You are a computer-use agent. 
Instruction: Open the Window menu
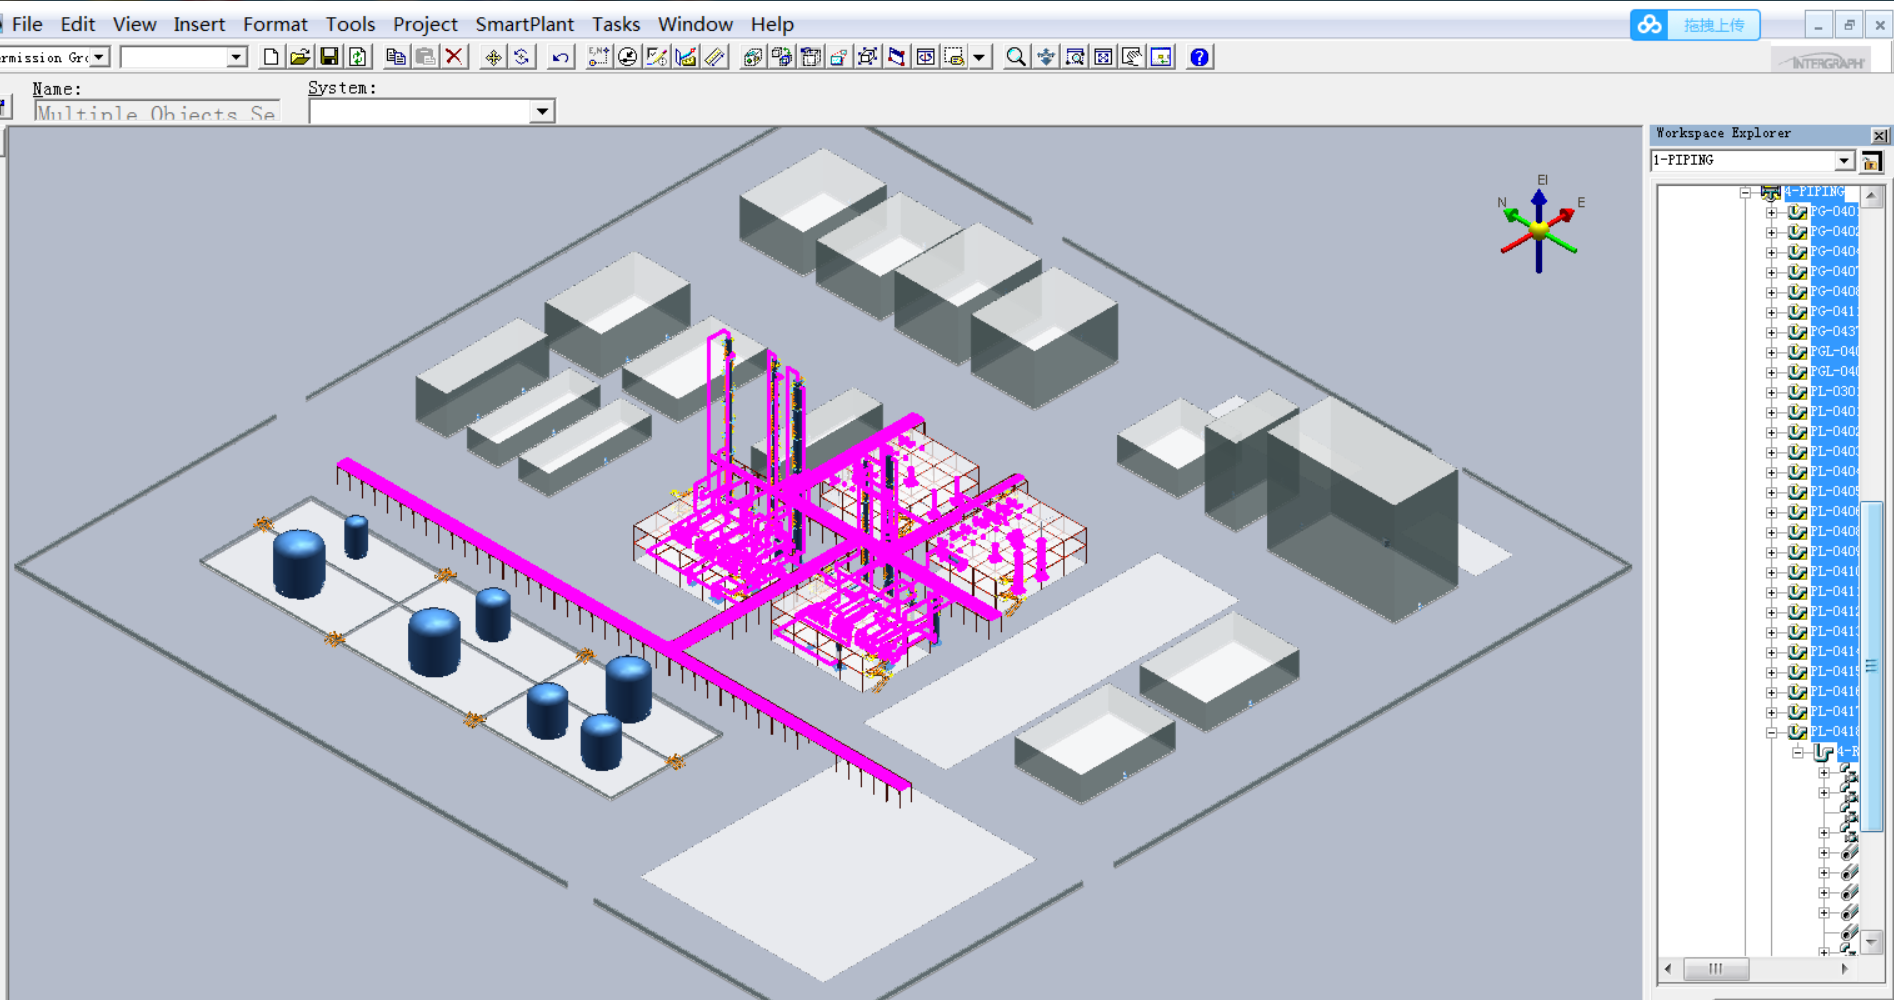pos(695,24)
